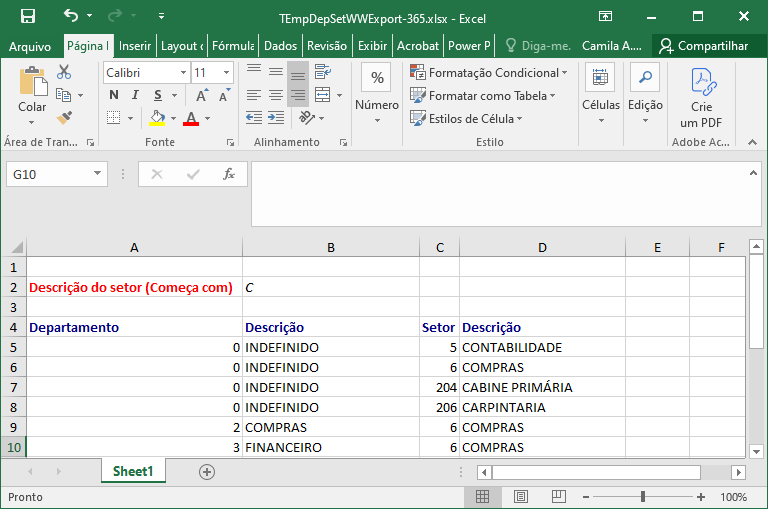Add a new sheet with plus button
This screenshot has width=768, height=509.
tap(207, 472)
